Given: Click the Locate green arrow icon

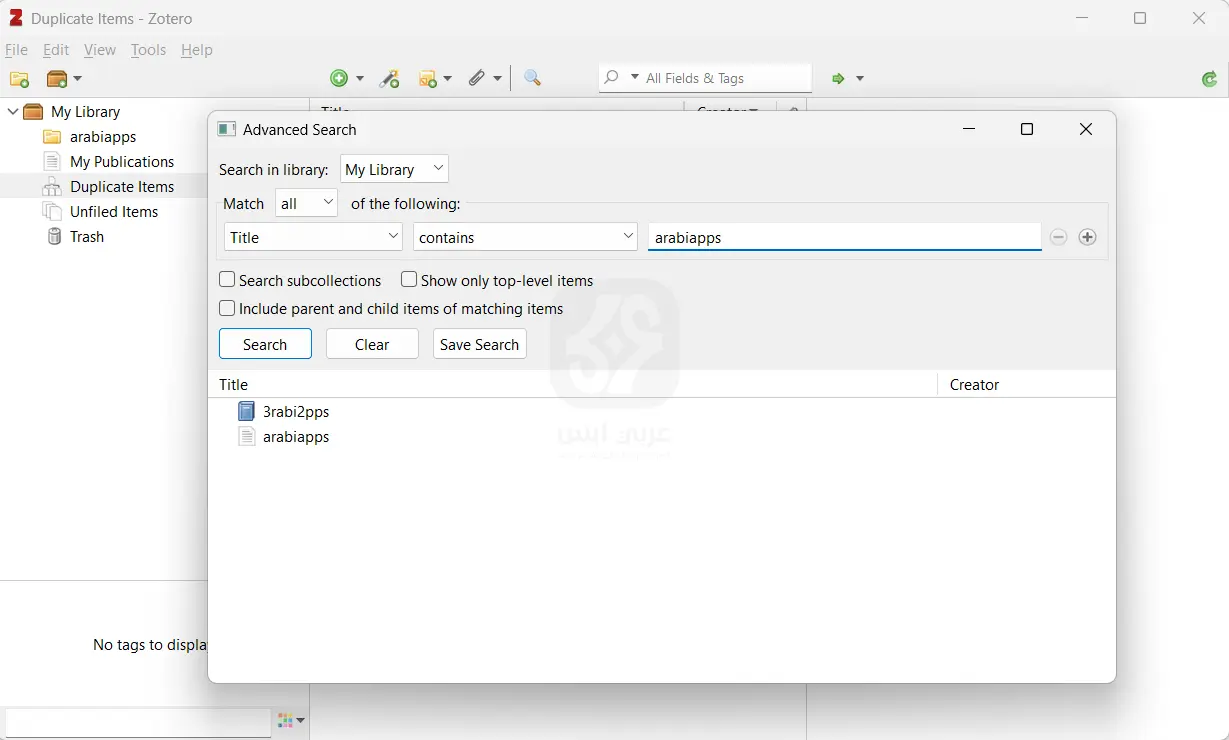Looking at the screenshot, I should pyautogui.click(x=840, y=77).
